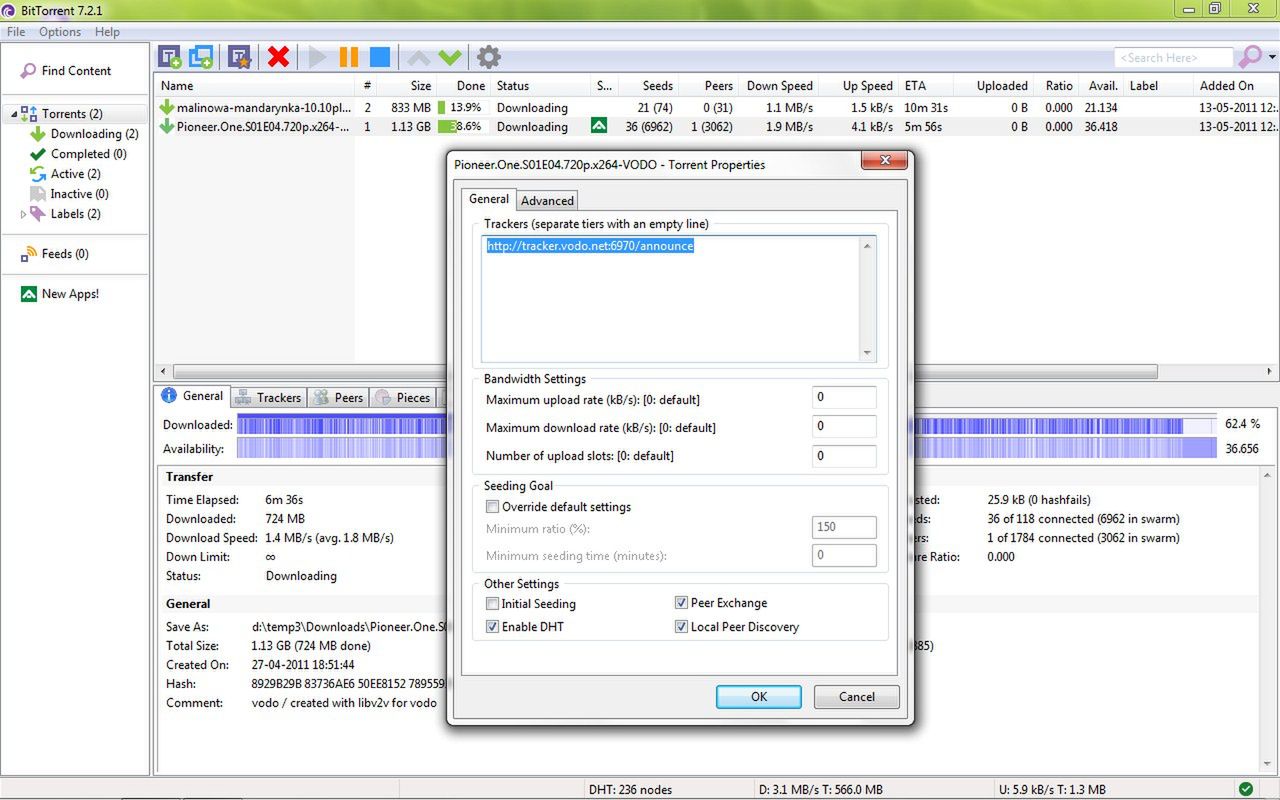This screenshot has height=800, width=1280.
Task: Click the Start torrent play icon
Action: coord(318,57)
